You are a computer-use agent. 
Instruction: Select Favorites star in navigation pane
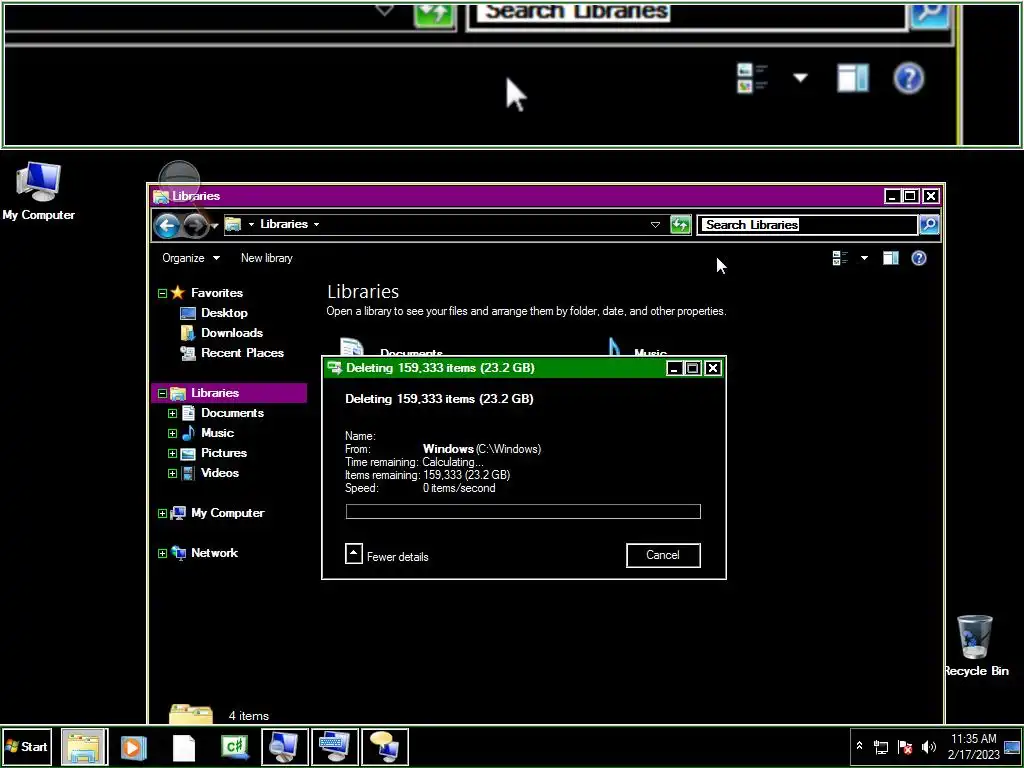coord(178,293)
